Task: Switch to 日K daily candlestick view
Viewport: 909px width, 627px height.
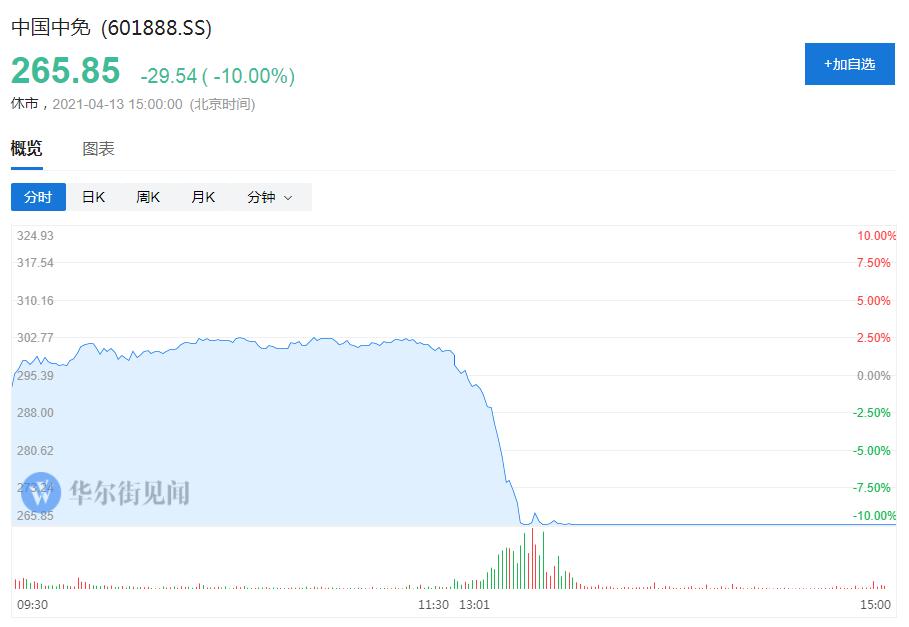Action: tap(93, 197)
